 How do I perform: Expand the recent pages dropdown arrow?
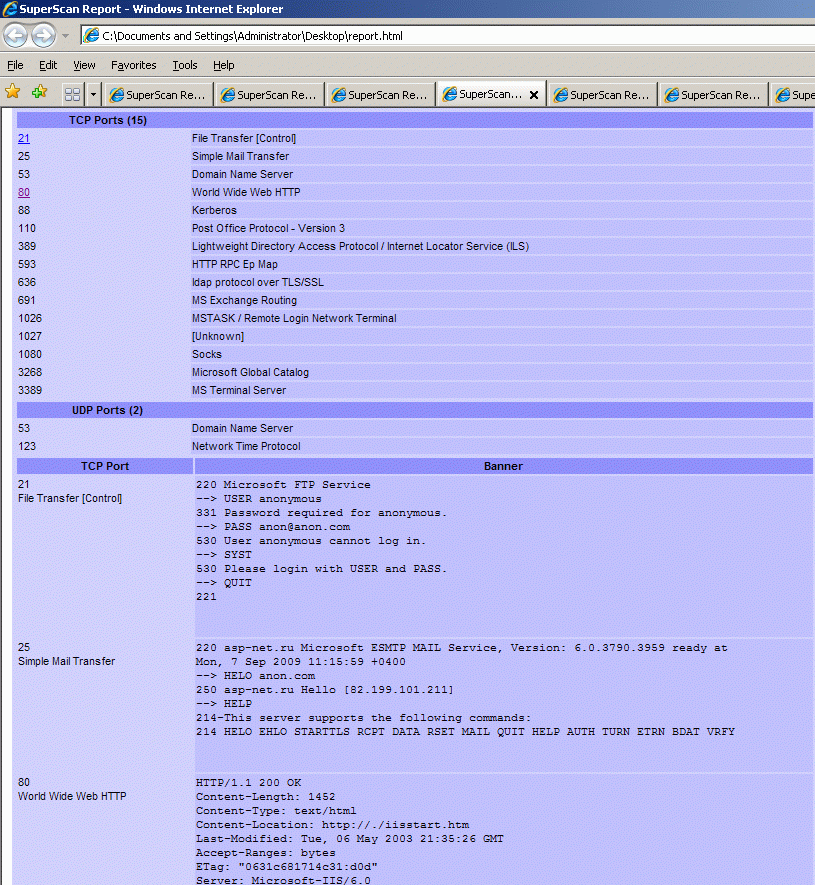pyautogui.click(x=65, y=36)
